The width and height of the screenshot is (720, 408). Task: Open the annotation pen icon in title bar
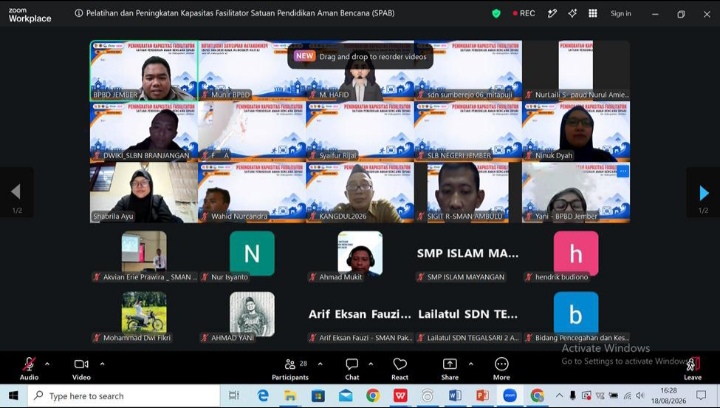tap(552, 14)
